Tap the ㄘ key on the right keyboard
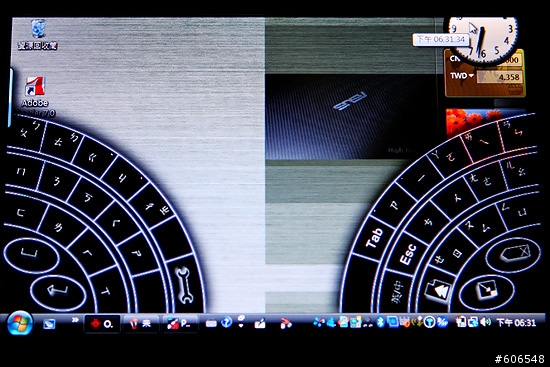The image size is (550, 367). click(428, 222)
